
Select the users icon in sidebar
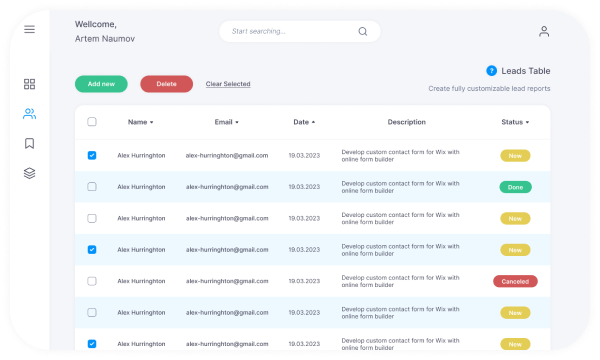[29, 114]
